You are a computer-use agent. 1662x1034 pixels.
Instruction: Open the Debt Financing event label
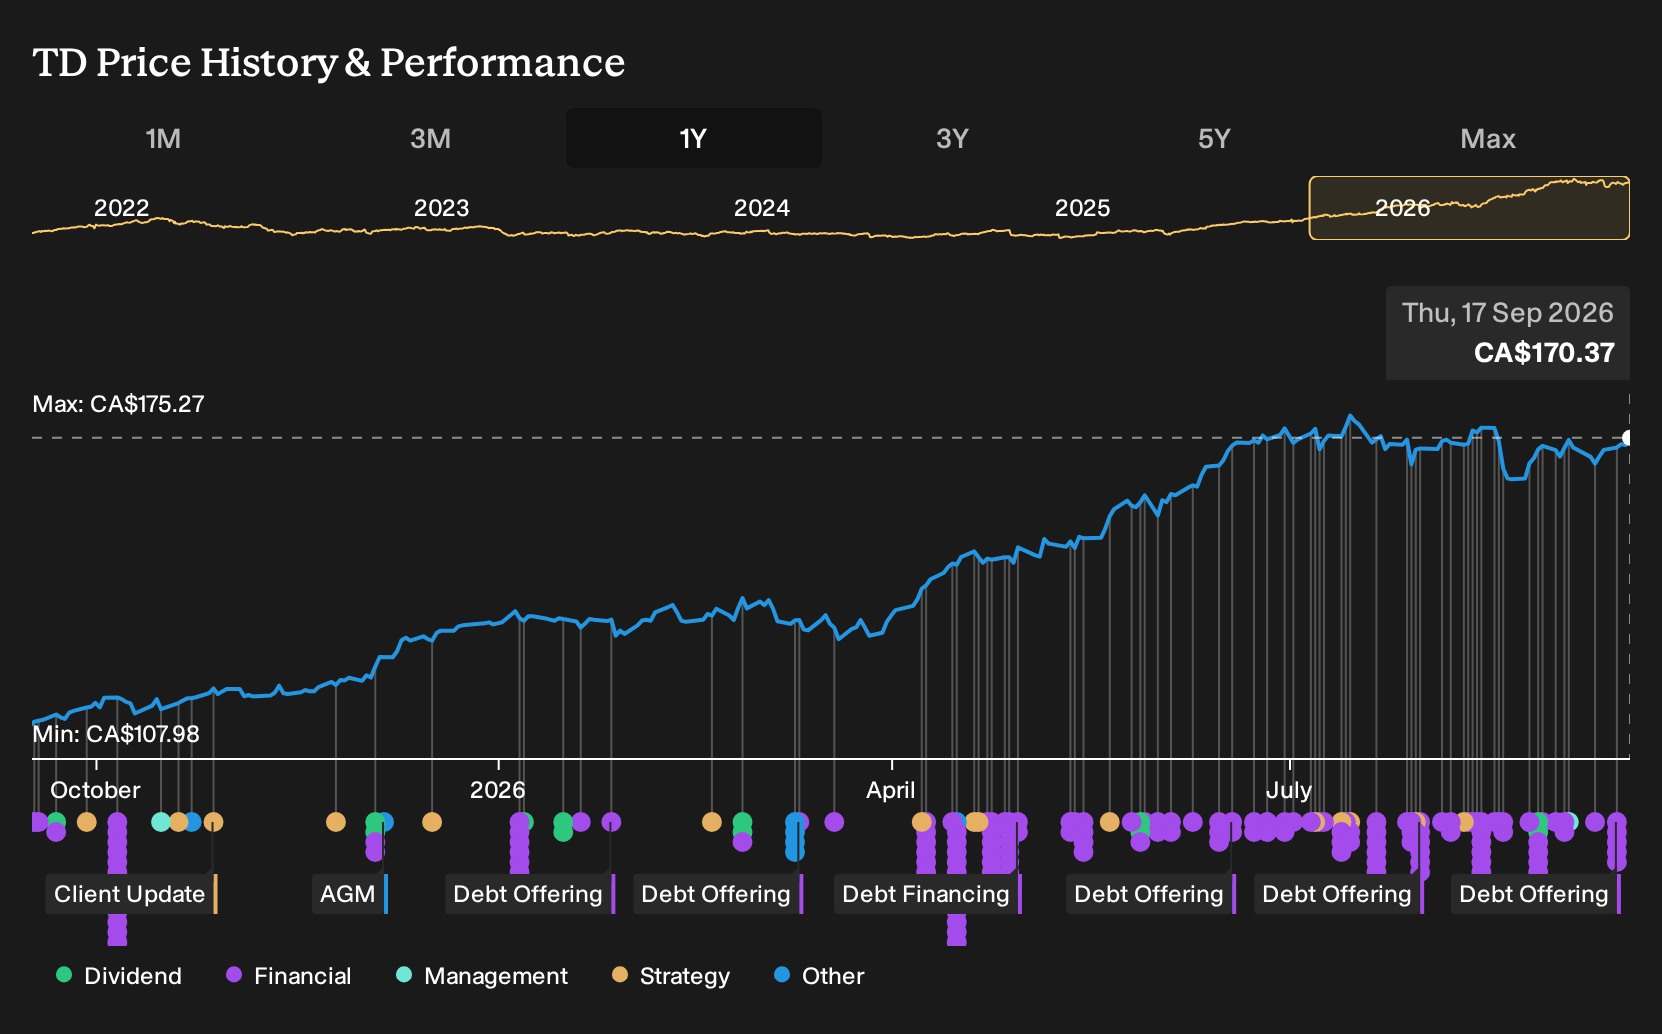[x=927, y=894]
